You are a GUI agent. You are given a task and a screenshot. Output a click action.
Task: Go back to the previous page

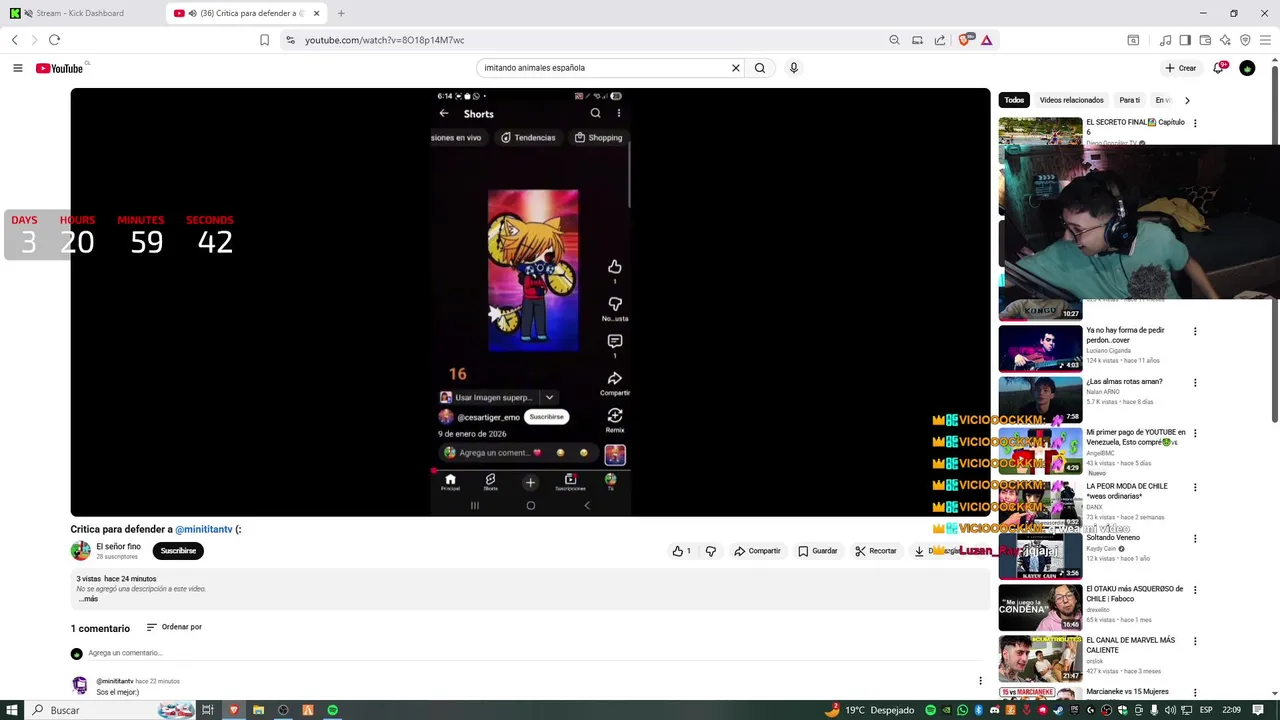[14, 40]
